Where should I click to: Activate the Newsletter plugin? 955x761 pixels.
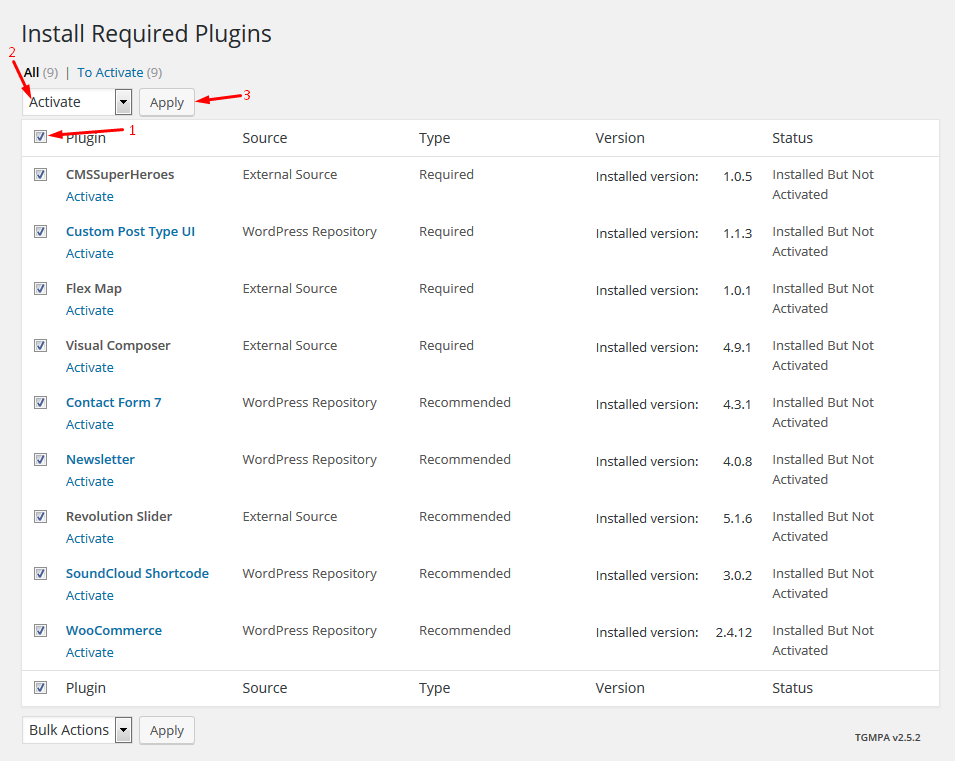pyautogui.click(x=90, y=481)
